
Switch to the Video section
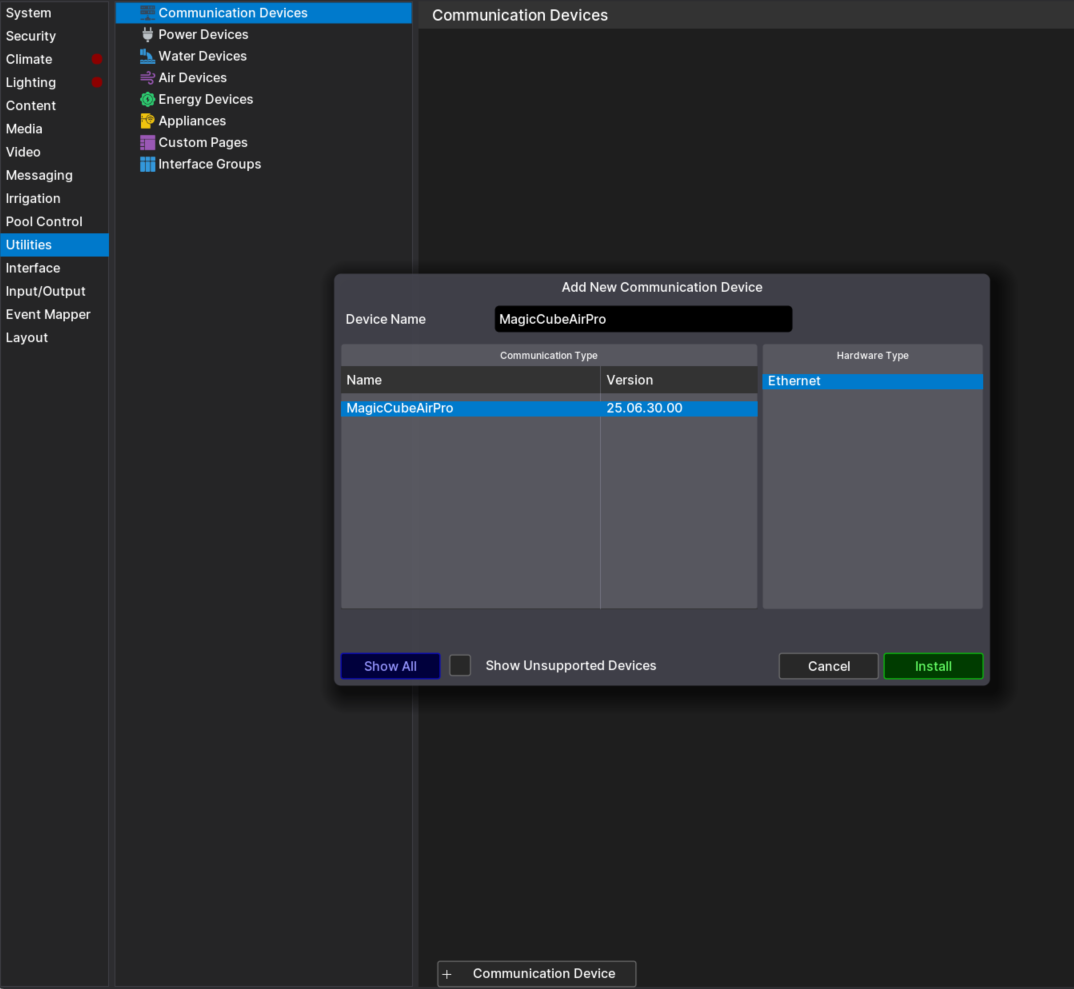[54, 152]
